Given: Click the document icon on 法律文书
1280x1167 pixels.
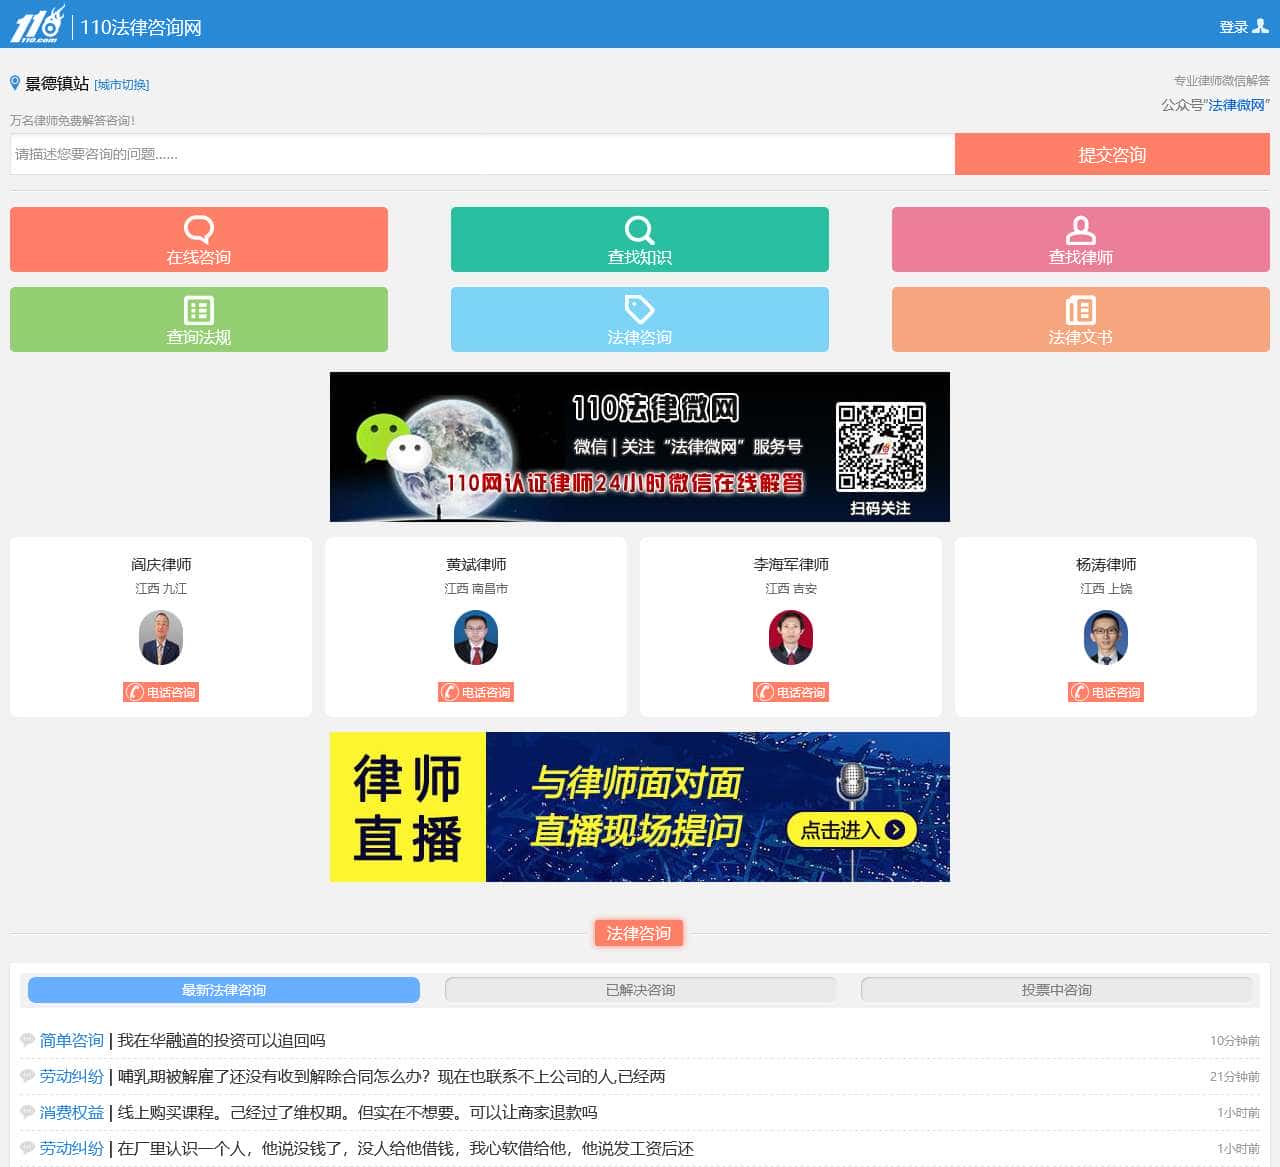Looking at the screenshot, I should click(x=1081, y=310).
